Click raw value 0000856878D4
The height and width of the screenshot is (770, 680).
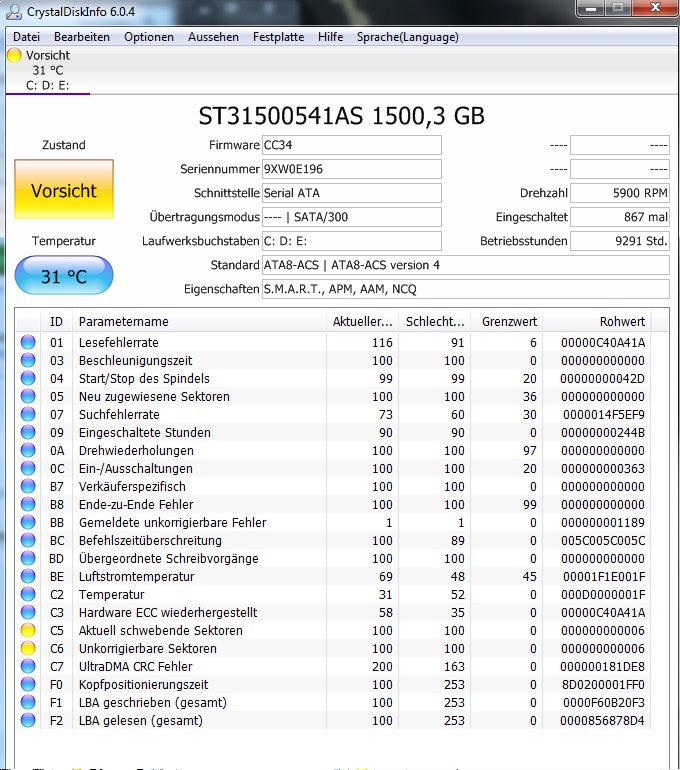coord(602,720)
